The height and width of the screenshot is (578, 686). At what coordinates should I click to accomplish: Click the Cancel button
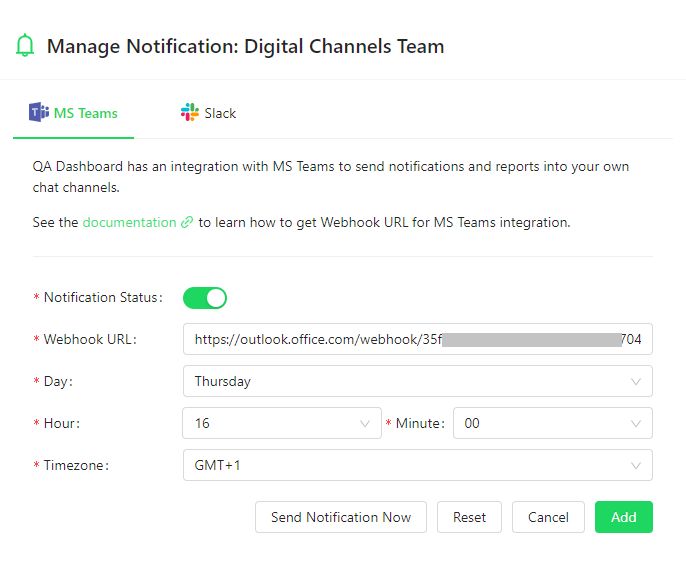click(x=548, y=517)
